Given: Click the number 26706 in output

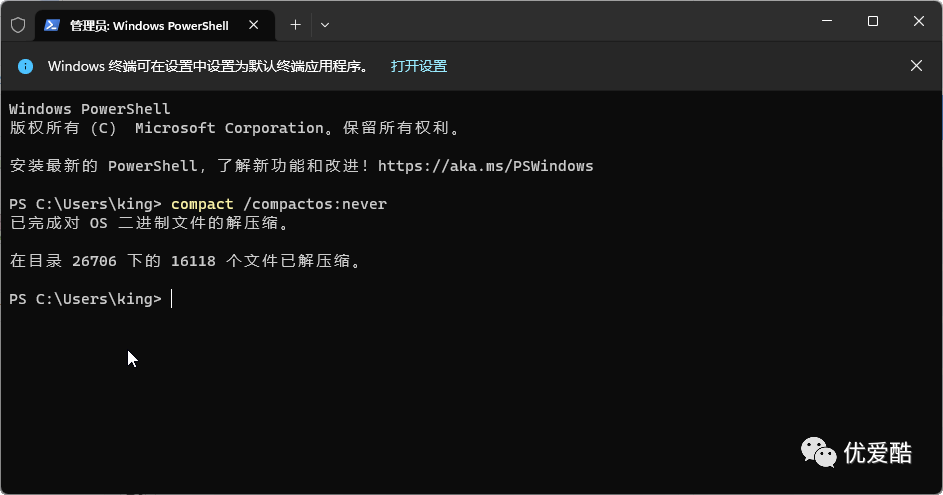Looking at the screenshot, I should coord(94,261).
